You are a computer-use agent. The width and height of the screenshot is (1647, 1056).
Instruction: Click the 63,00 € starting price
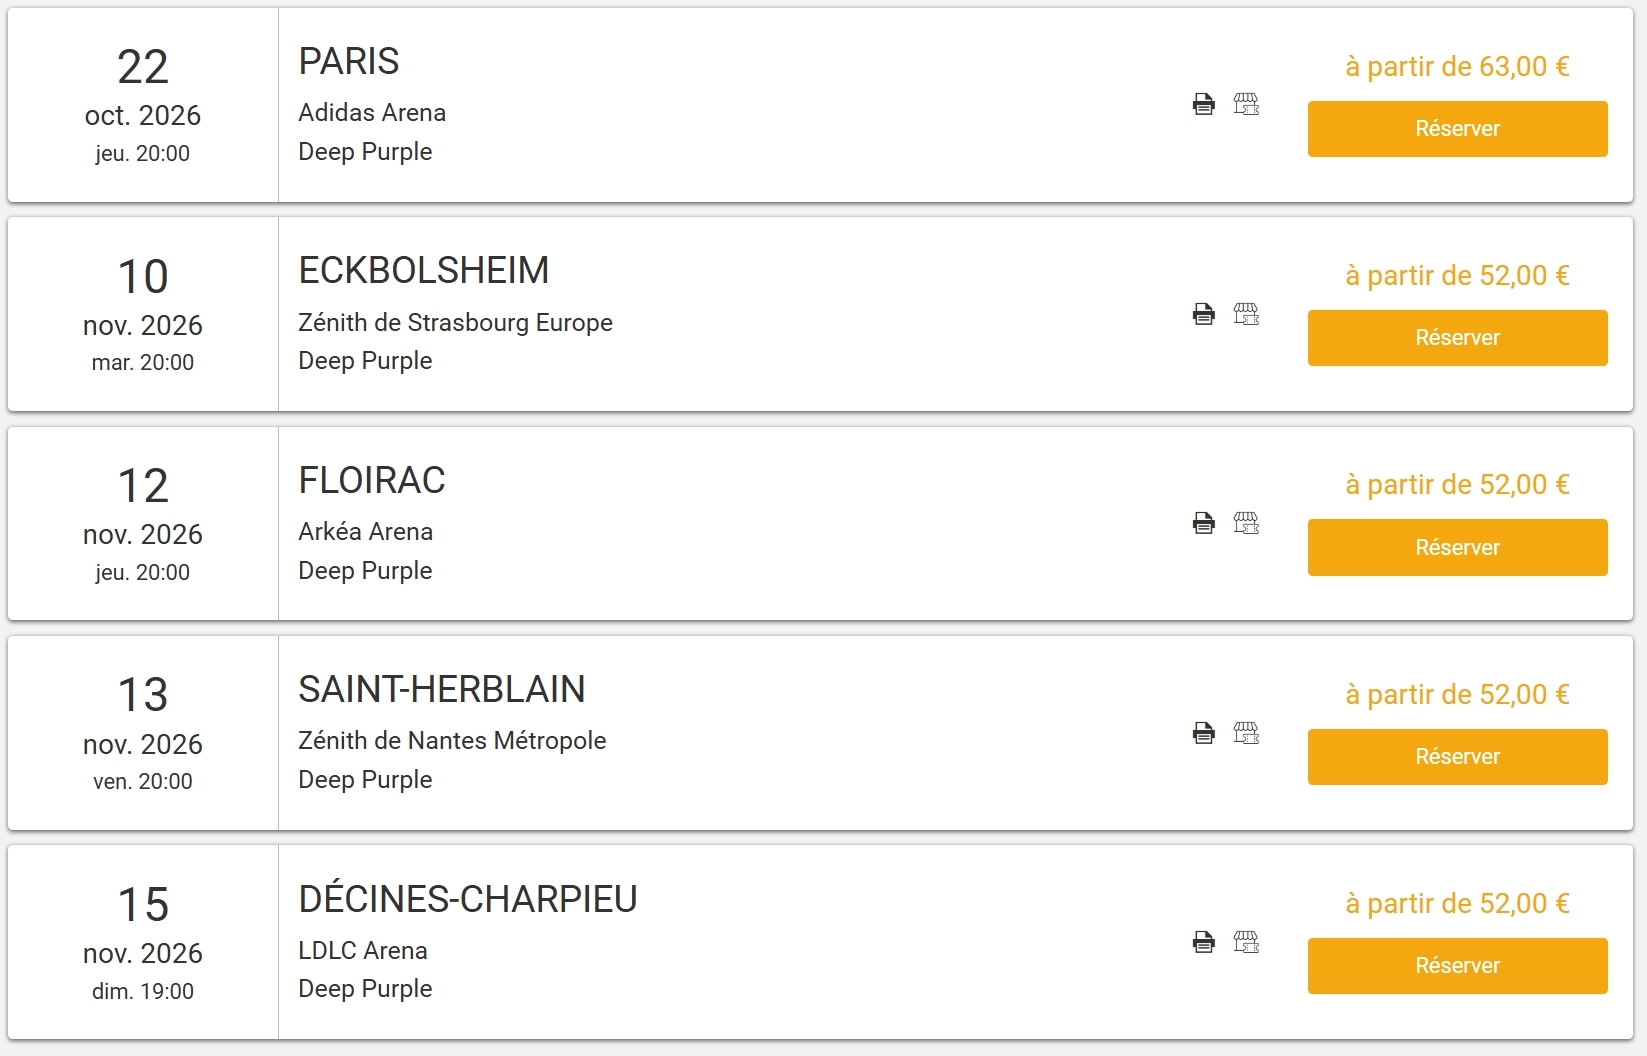(1457, 67)
